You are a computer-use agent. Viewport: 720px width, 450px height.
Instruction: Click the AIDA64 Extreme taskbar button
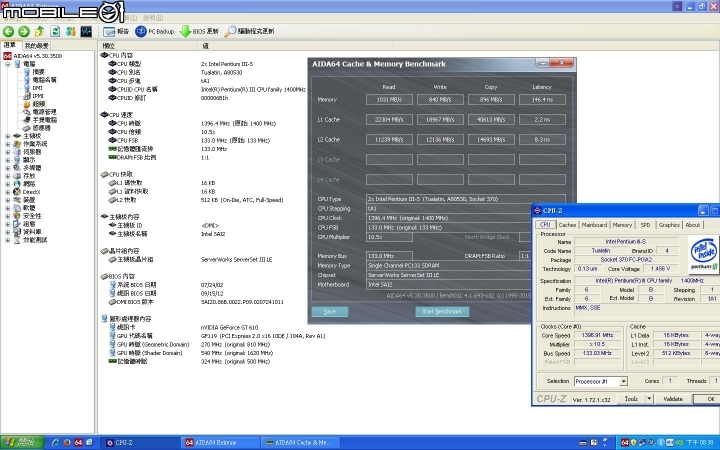(219, 443)
